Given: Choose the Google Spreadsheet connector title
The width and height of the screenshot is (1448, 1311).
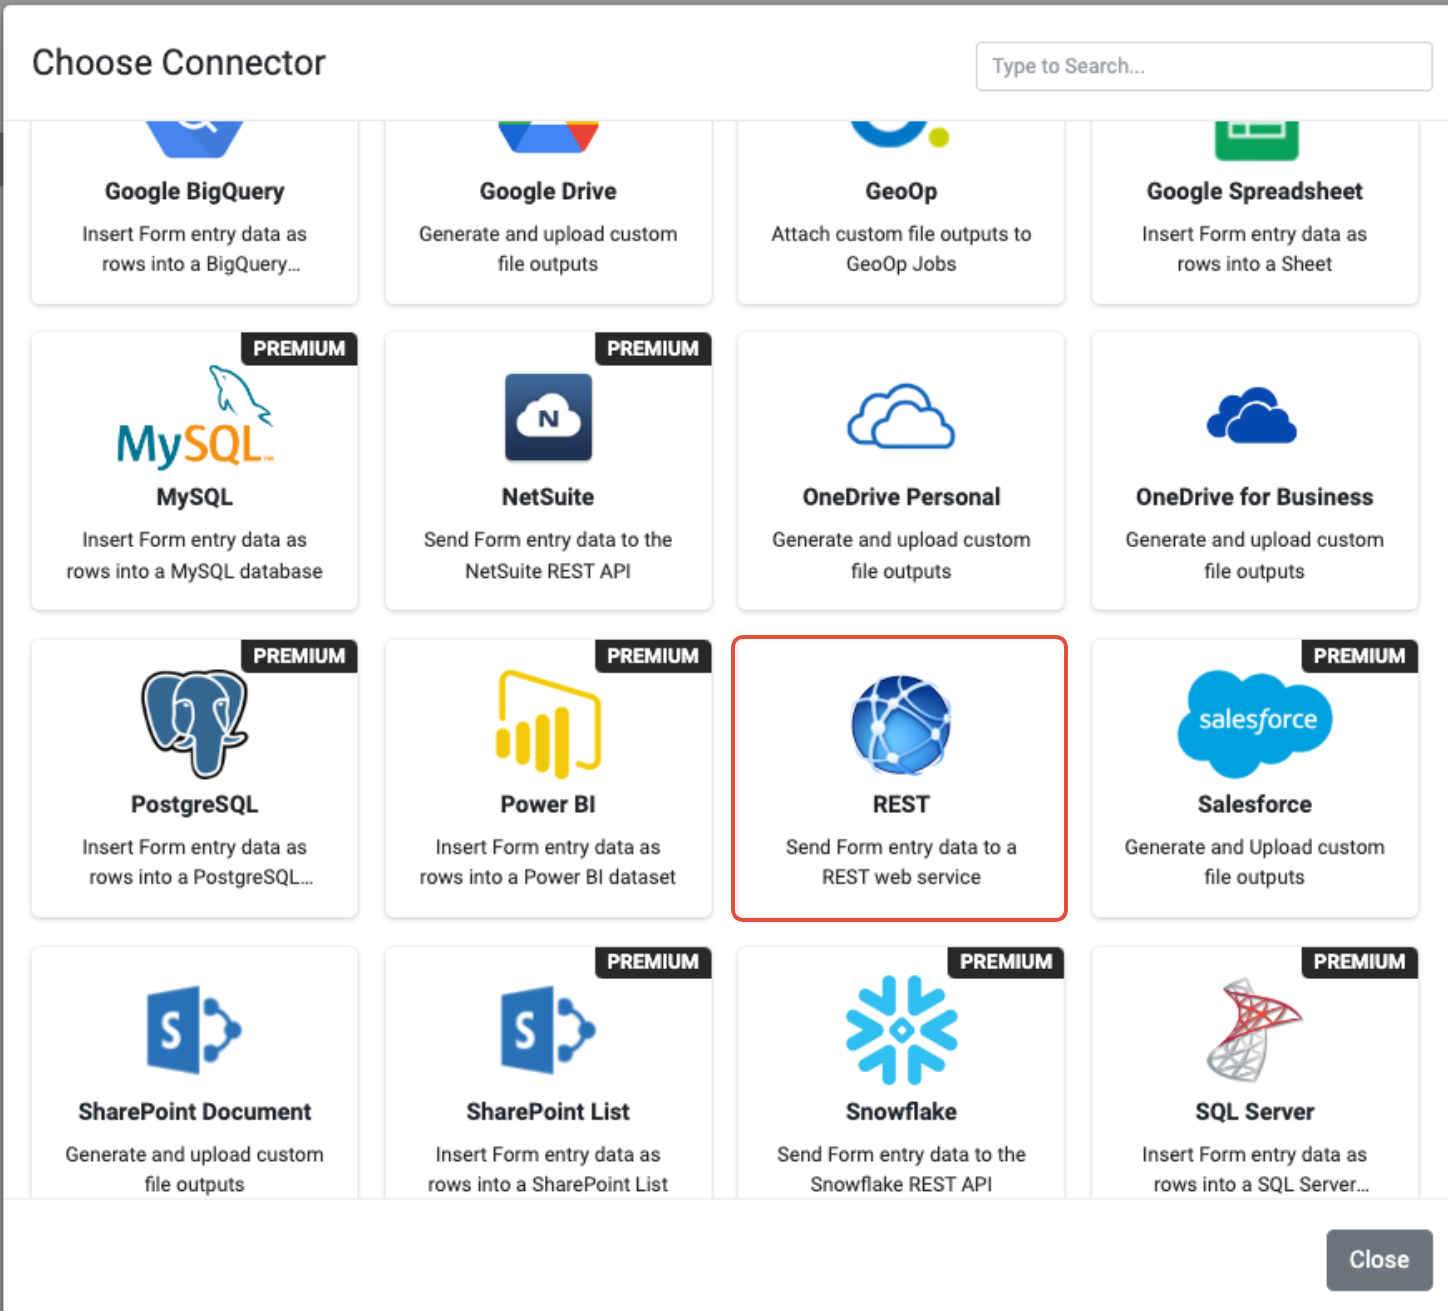Looking at the screenshot, I should tap(1255, 191).
